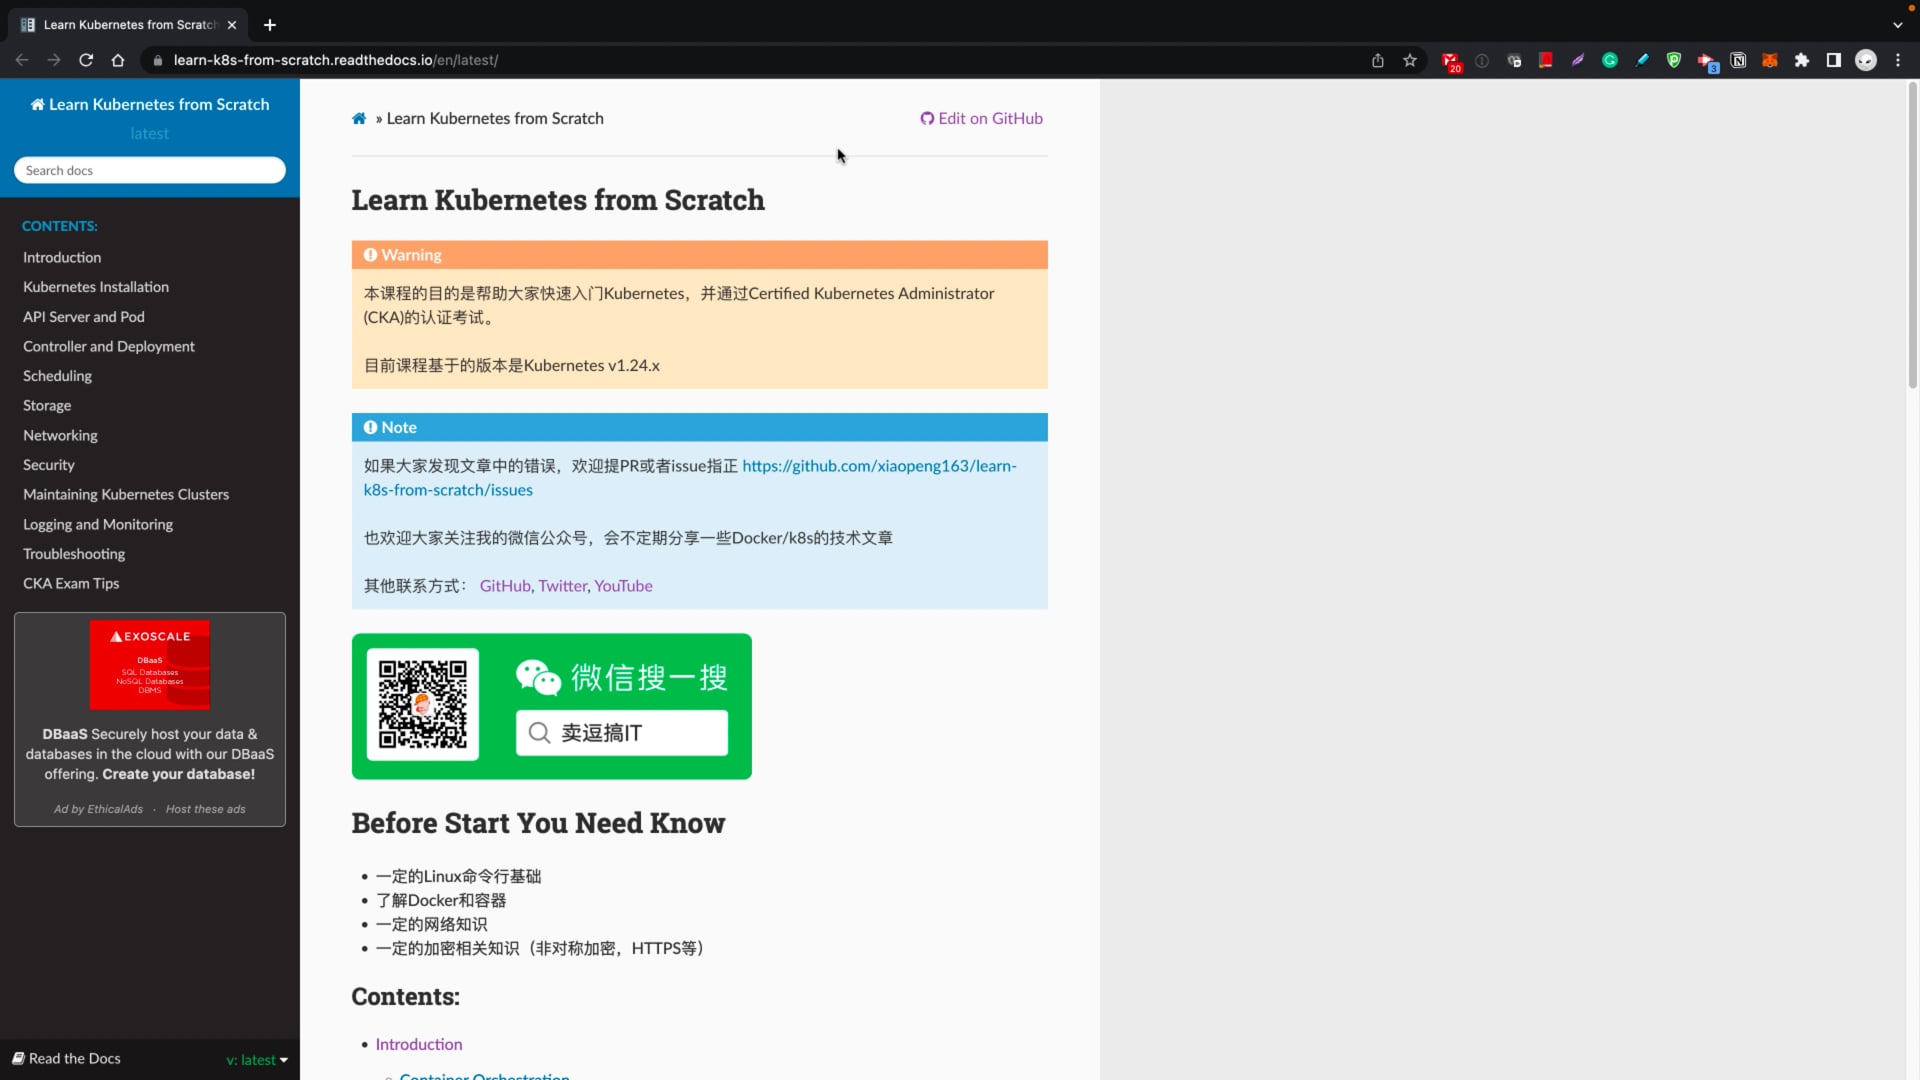Open the Grammarly extension icon

click(x=1610, y=60)
